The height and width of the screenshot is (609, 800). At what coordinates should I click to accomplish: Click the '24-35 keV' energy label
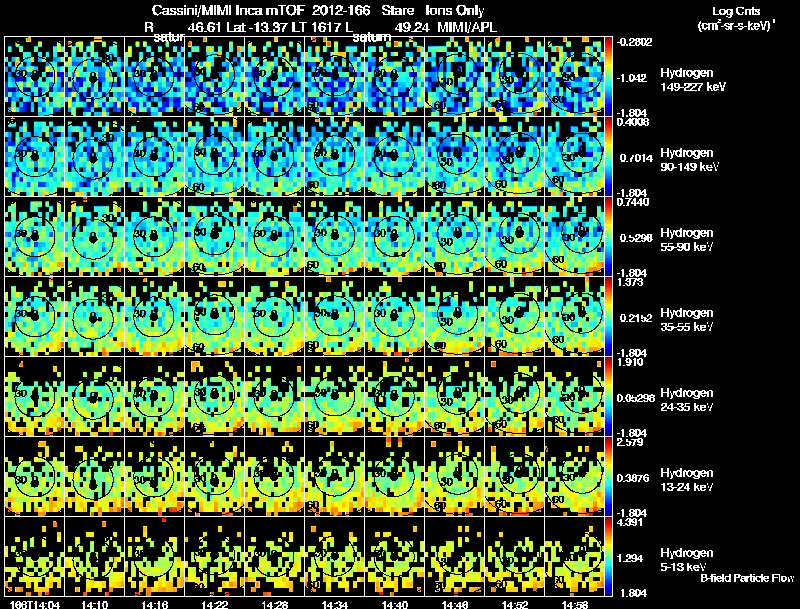[686, 407]
